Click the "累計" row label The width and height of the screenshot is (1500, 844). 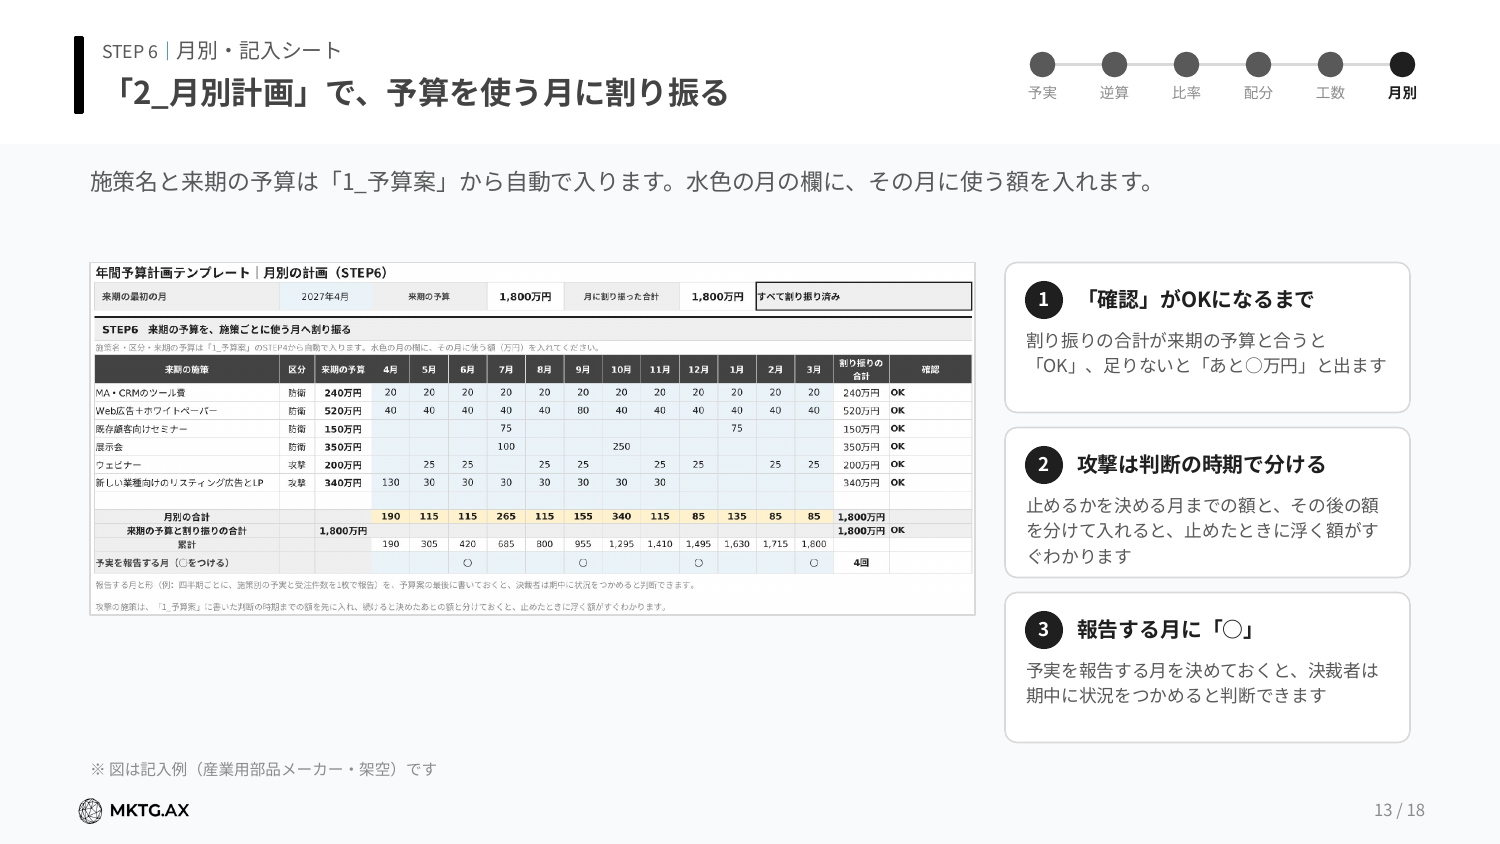187,545
